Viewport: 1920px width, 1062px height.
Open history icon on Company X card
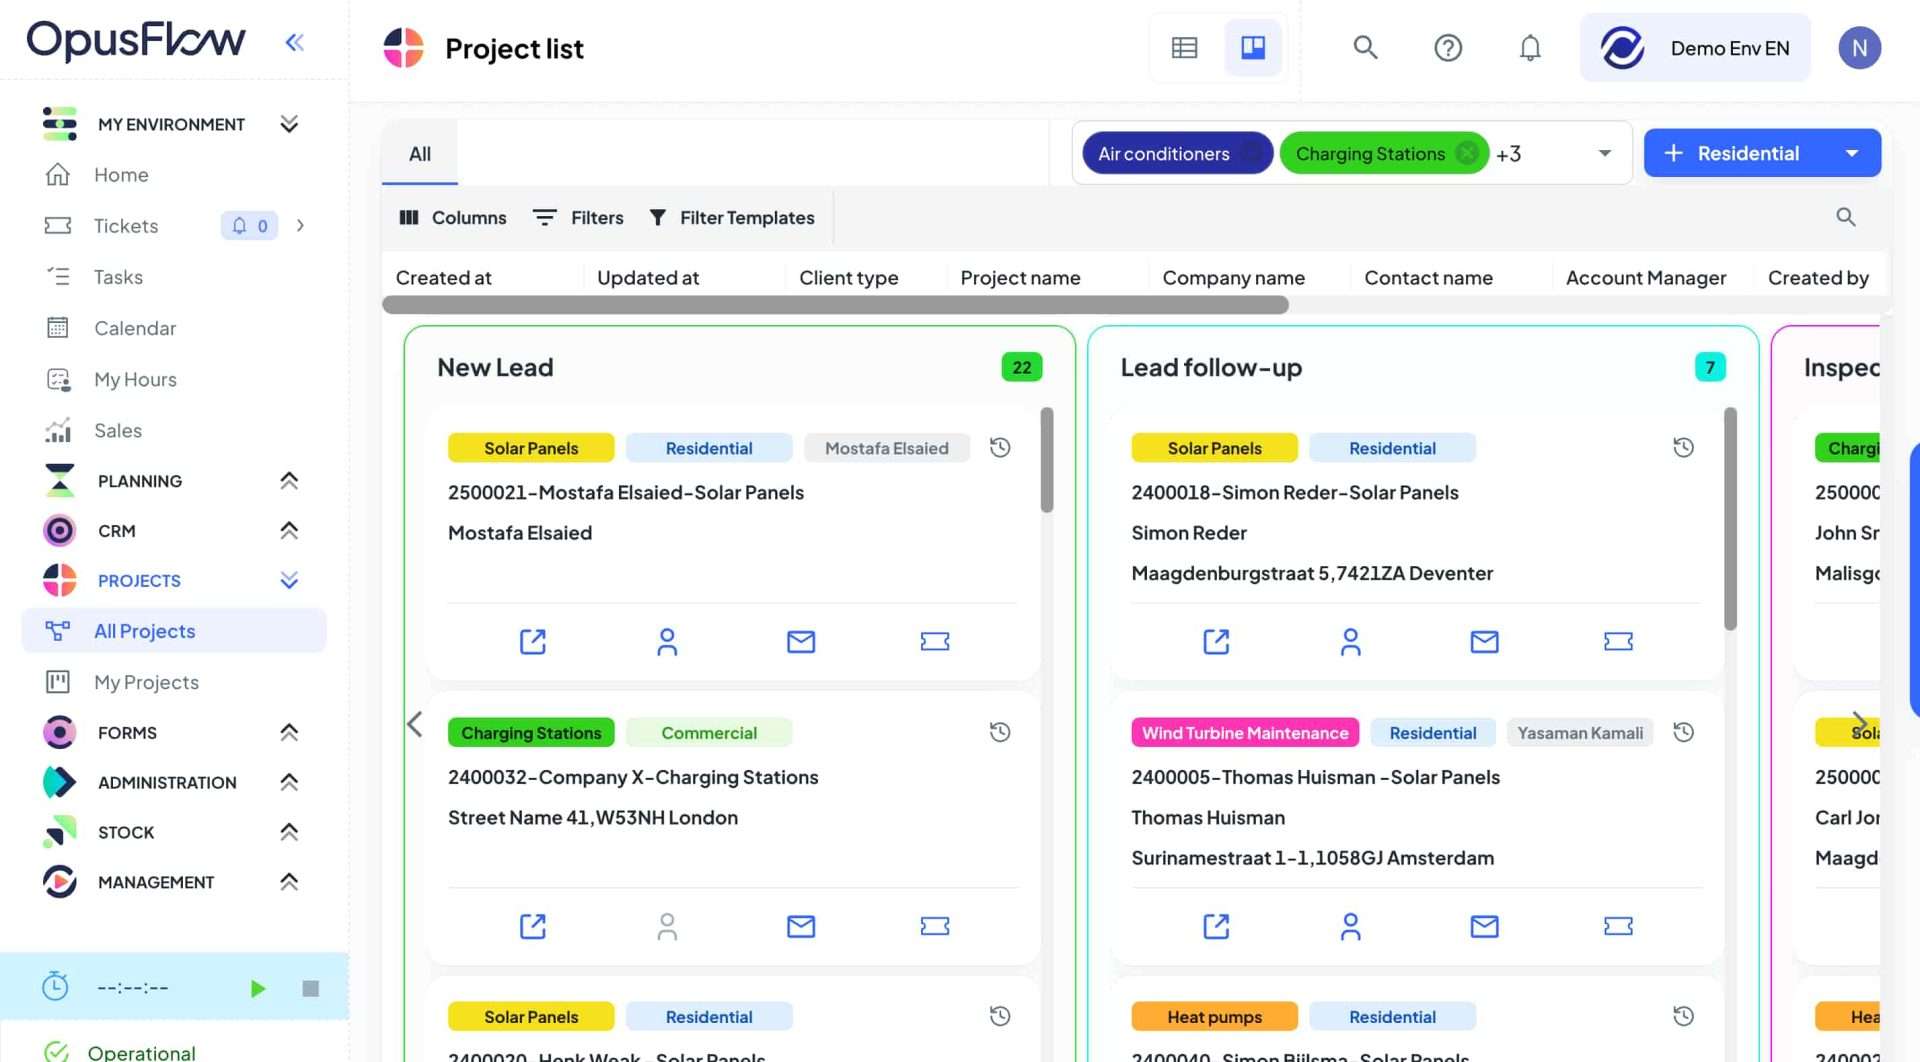(1000, 732)
